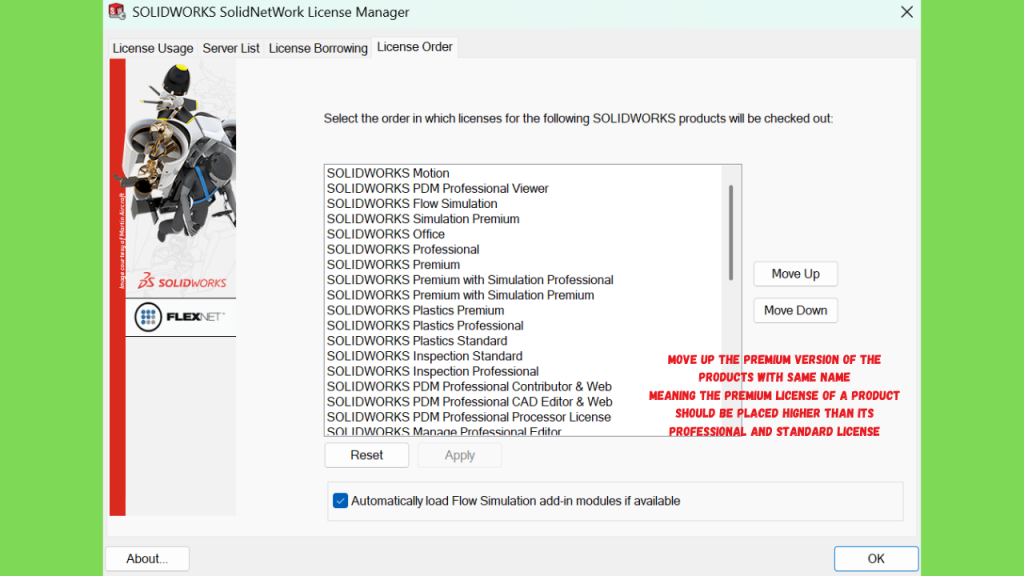
Task: Click the greyed Apply button
Action: pyautogui.click(x=460, y=455)
